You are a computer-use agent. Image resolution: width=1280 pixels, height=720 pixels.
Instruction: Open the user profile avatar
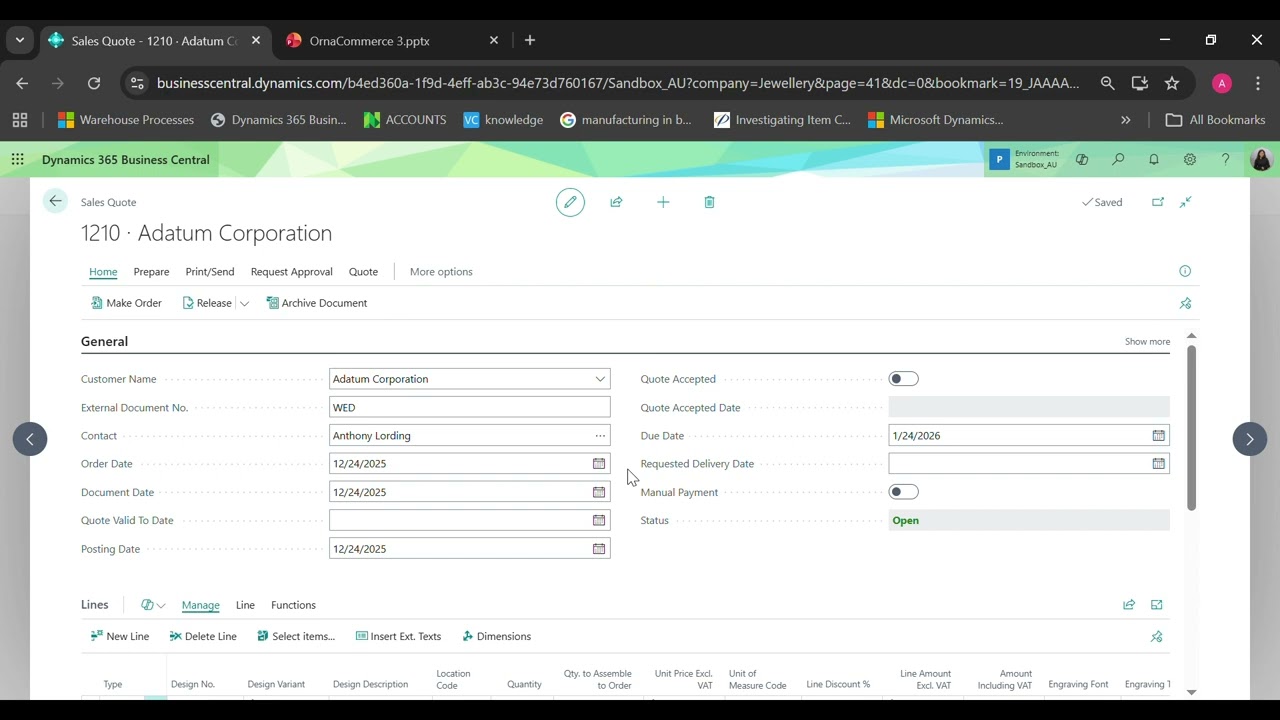(1261, 159)
